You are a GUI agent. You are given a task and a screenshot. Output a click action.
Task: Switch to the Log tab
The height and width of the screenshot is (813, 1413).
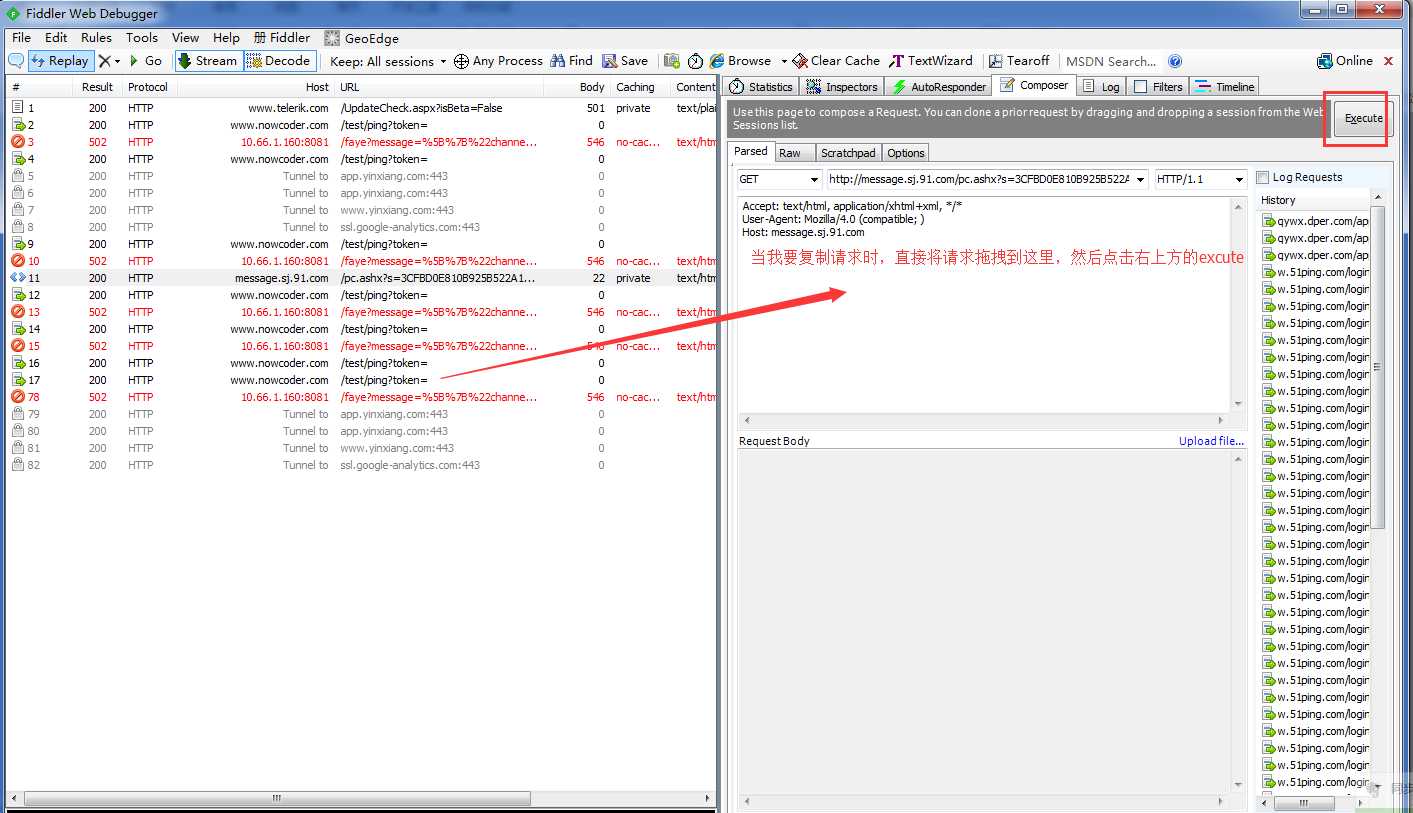[x=1101, y=87]
